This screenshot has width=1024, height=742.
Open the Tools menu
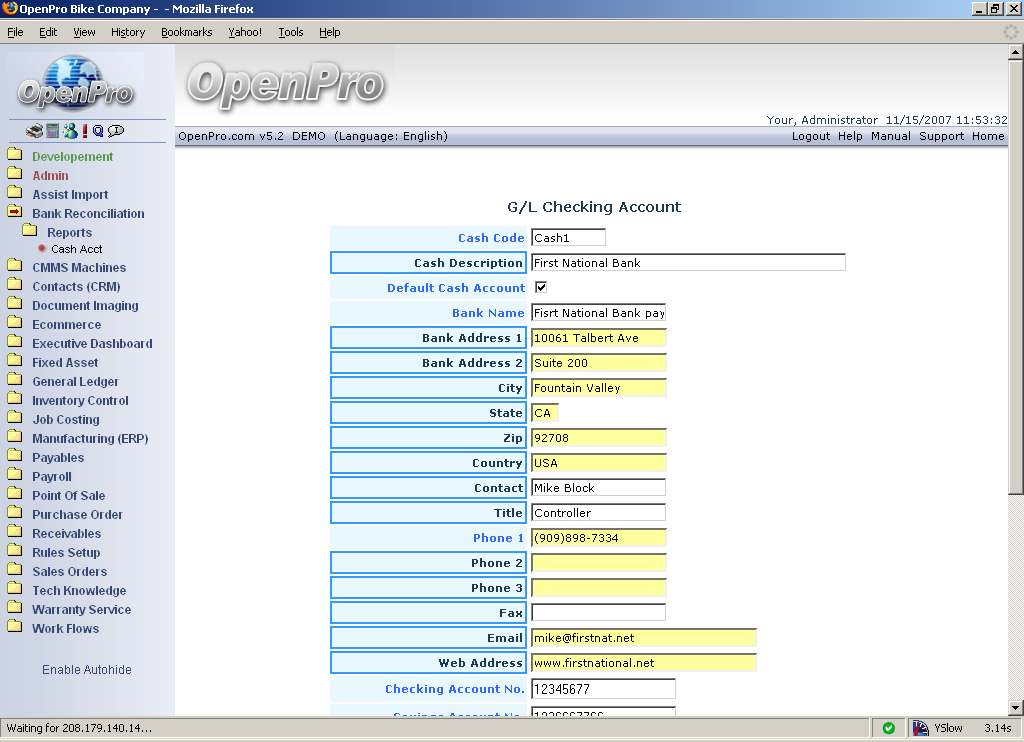290,32
